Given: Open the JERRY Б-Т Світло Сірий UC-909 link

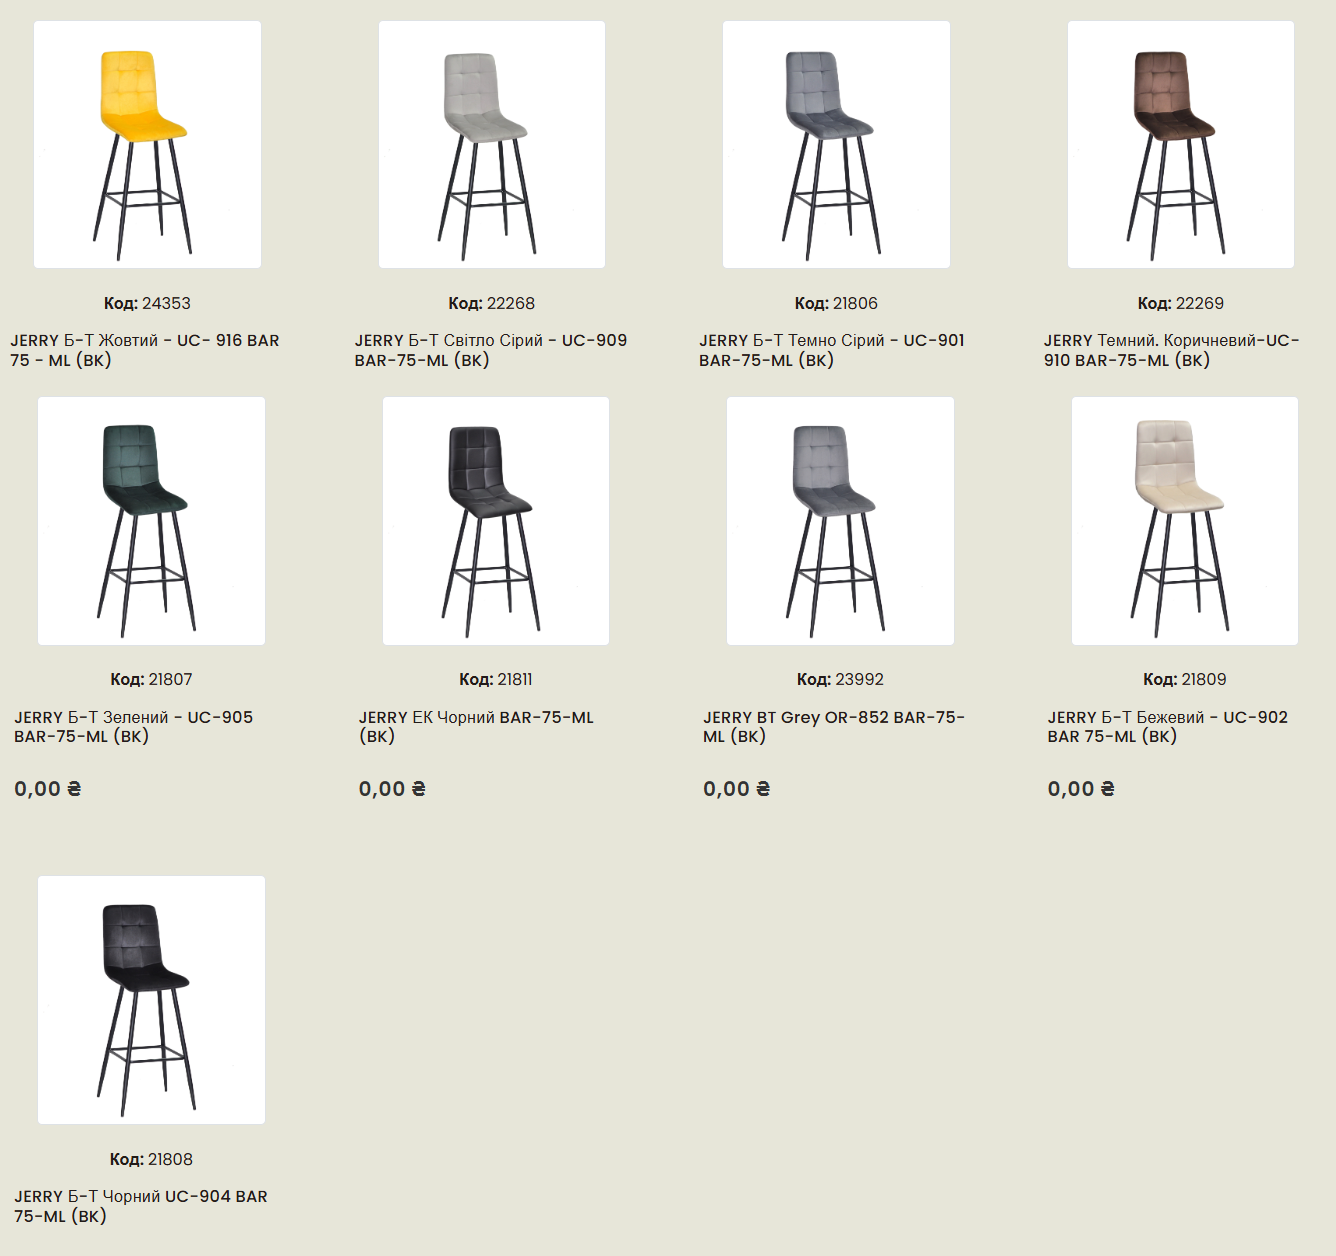Looking at the screenshot, I should click(491, 350).
